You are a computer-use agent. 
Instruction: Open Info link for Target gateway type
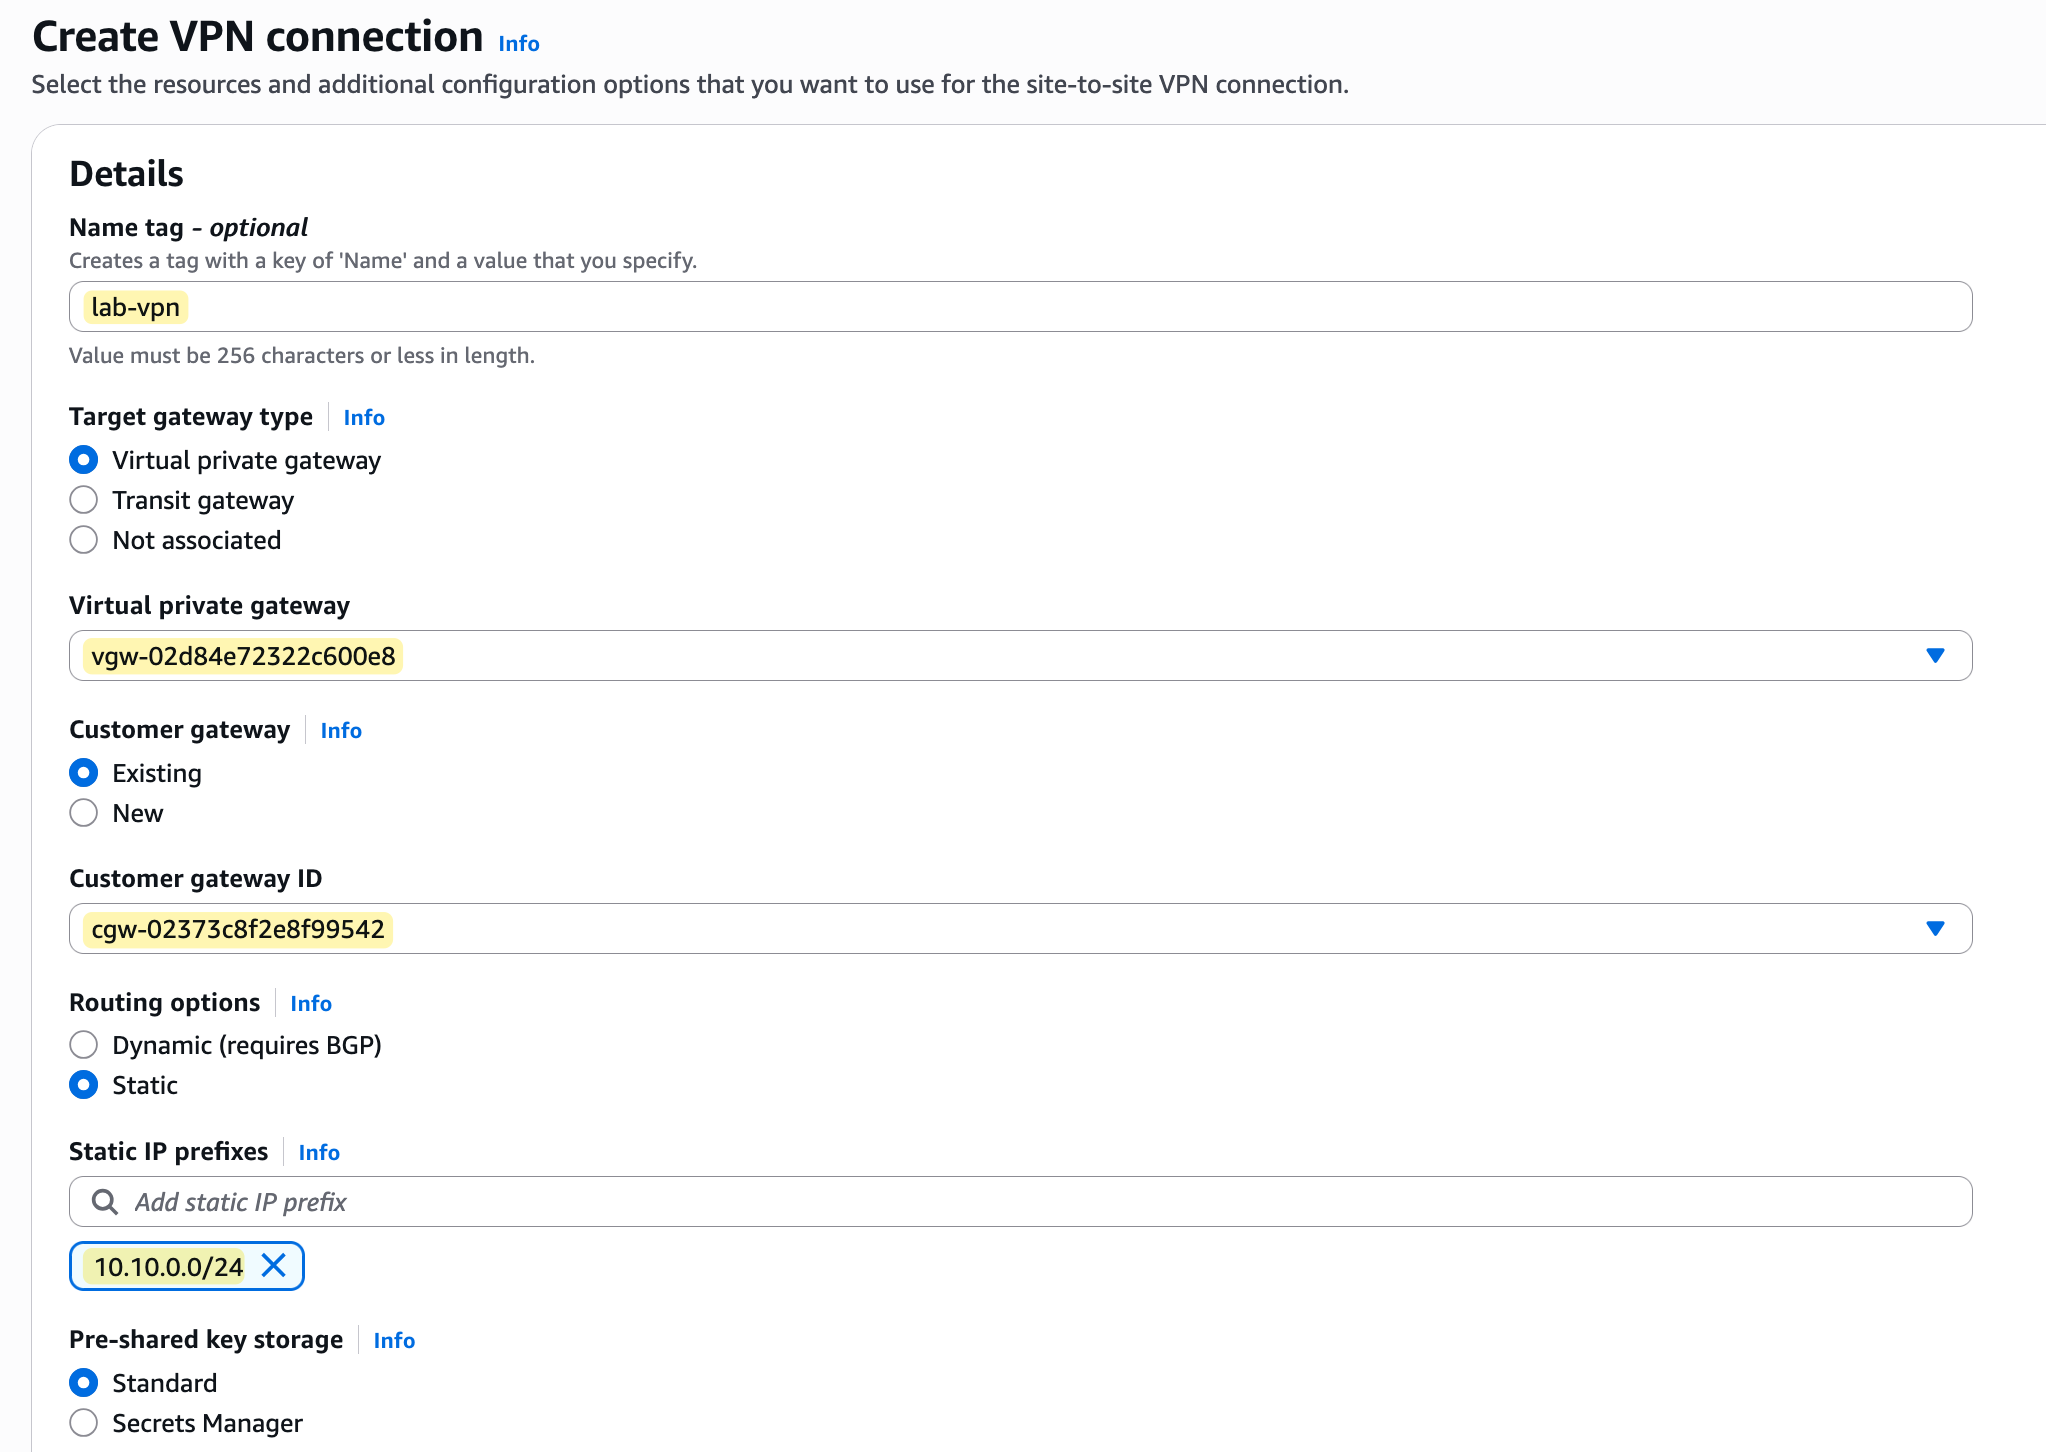(364, 418)
